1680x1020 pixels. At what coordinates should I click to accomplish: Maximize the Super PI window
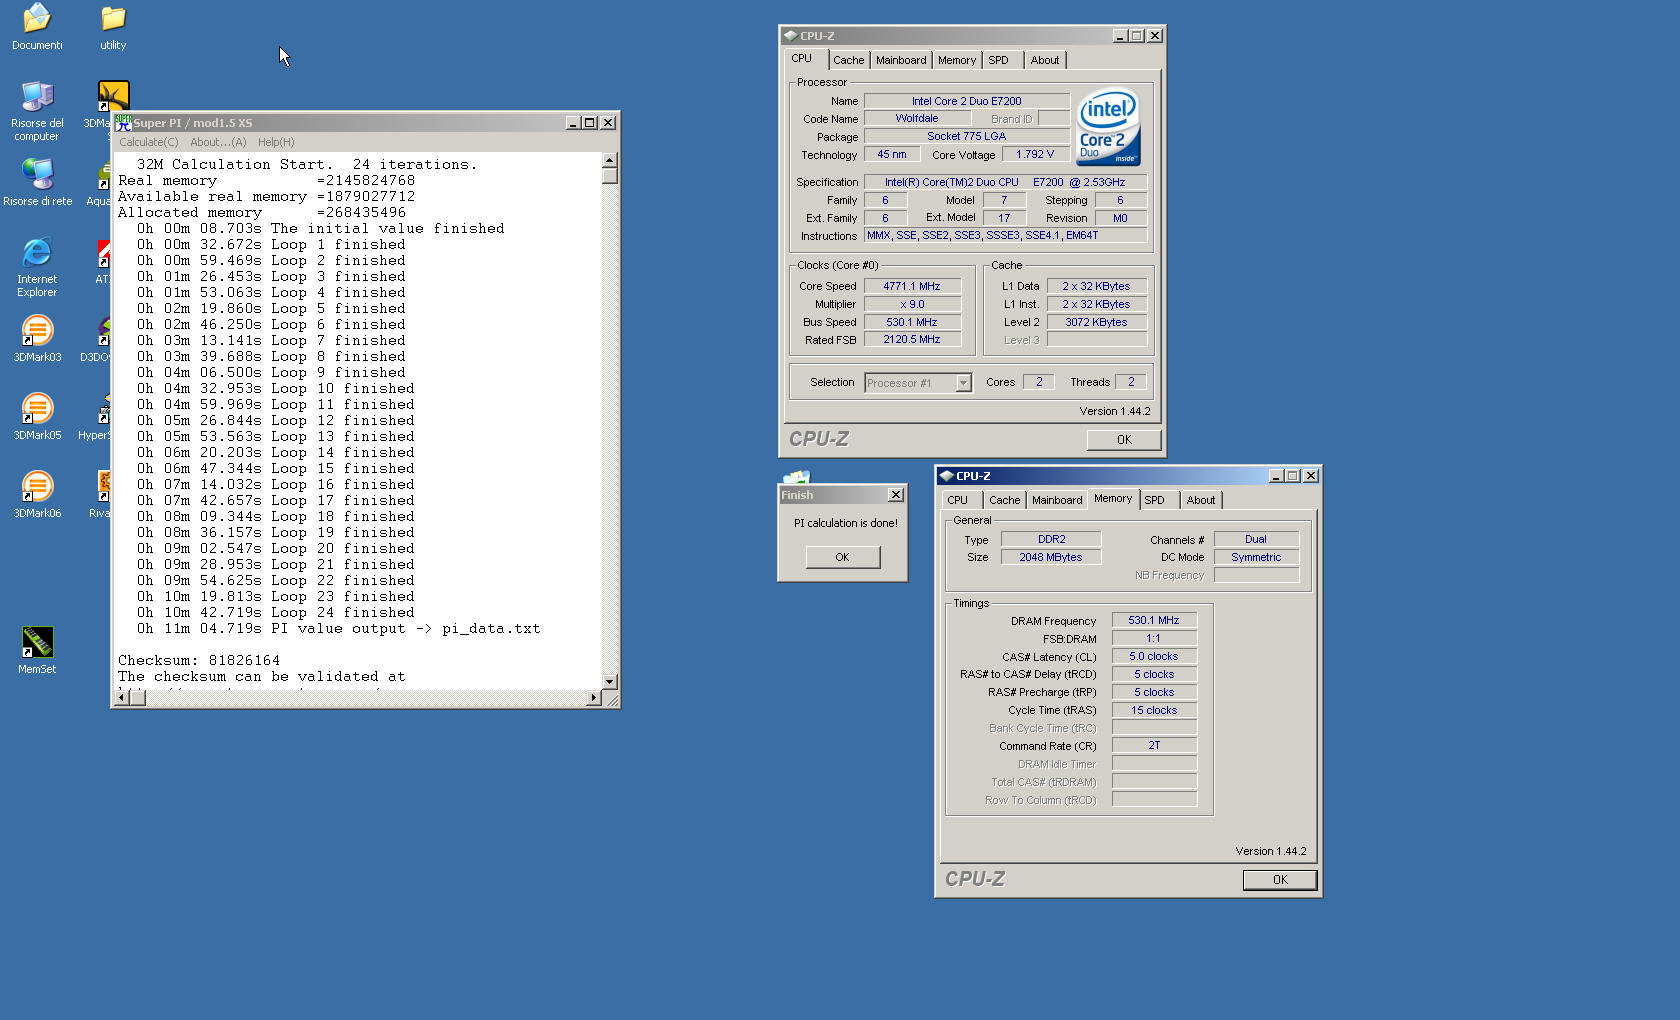coord(590,123)
